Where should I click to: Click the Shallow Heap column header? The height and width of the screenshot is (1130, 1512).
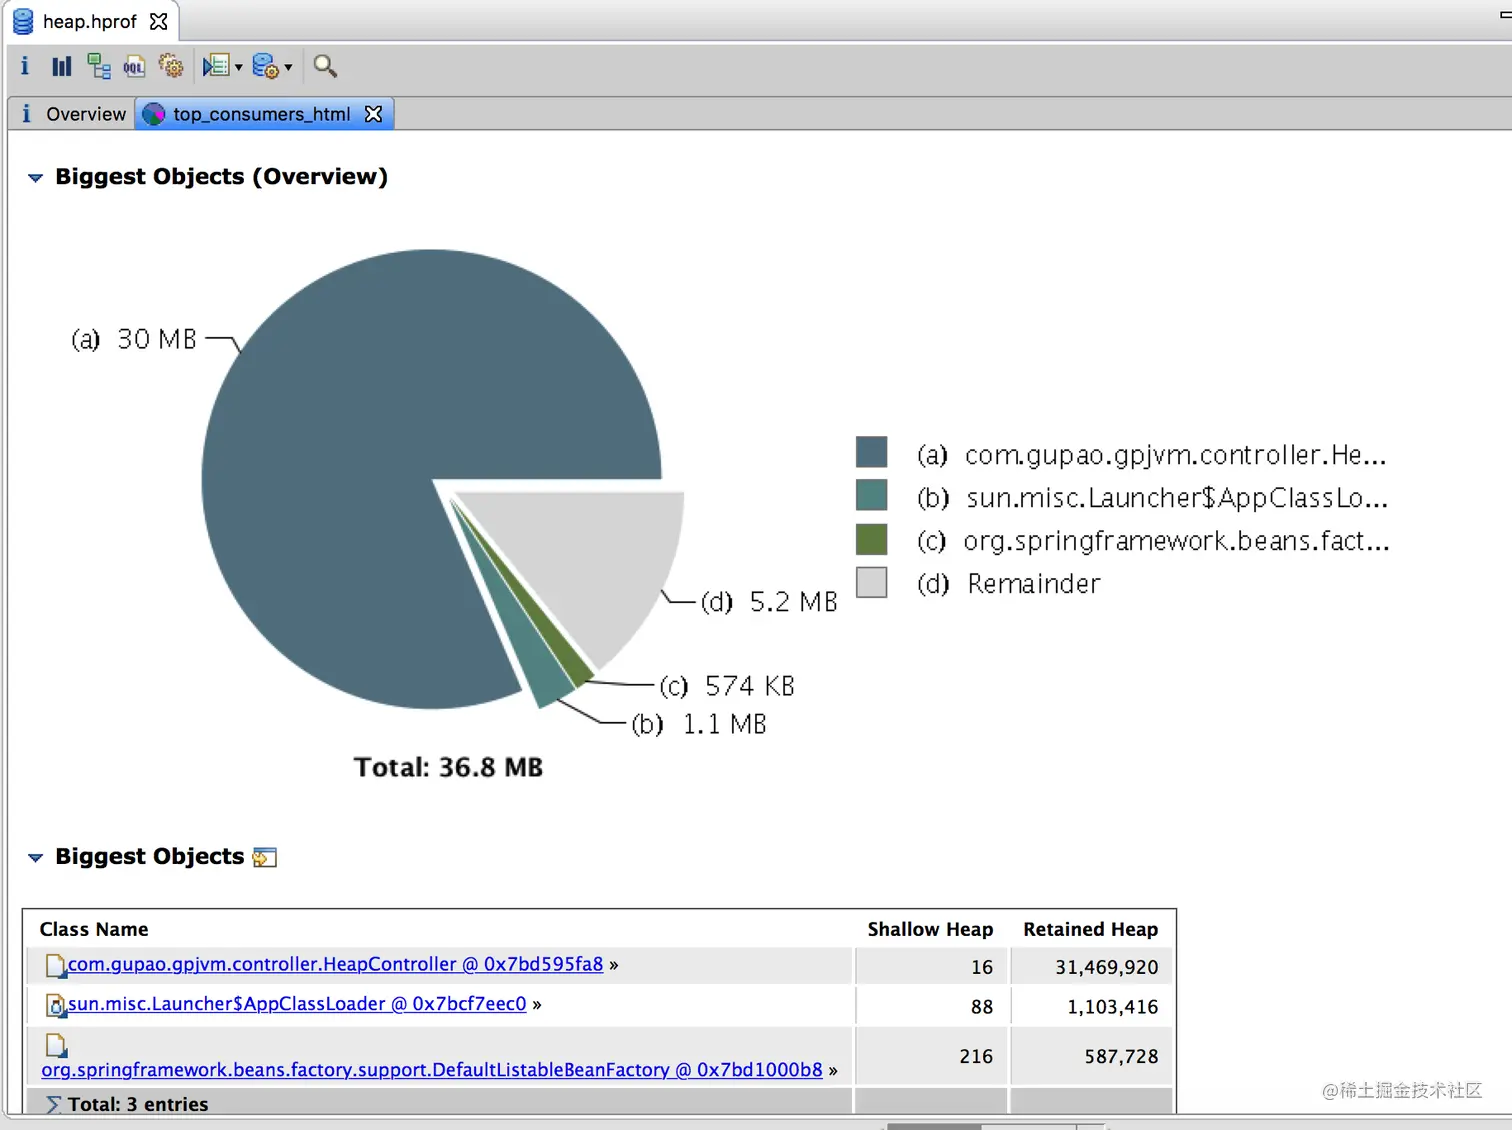(x=930, y=929)
